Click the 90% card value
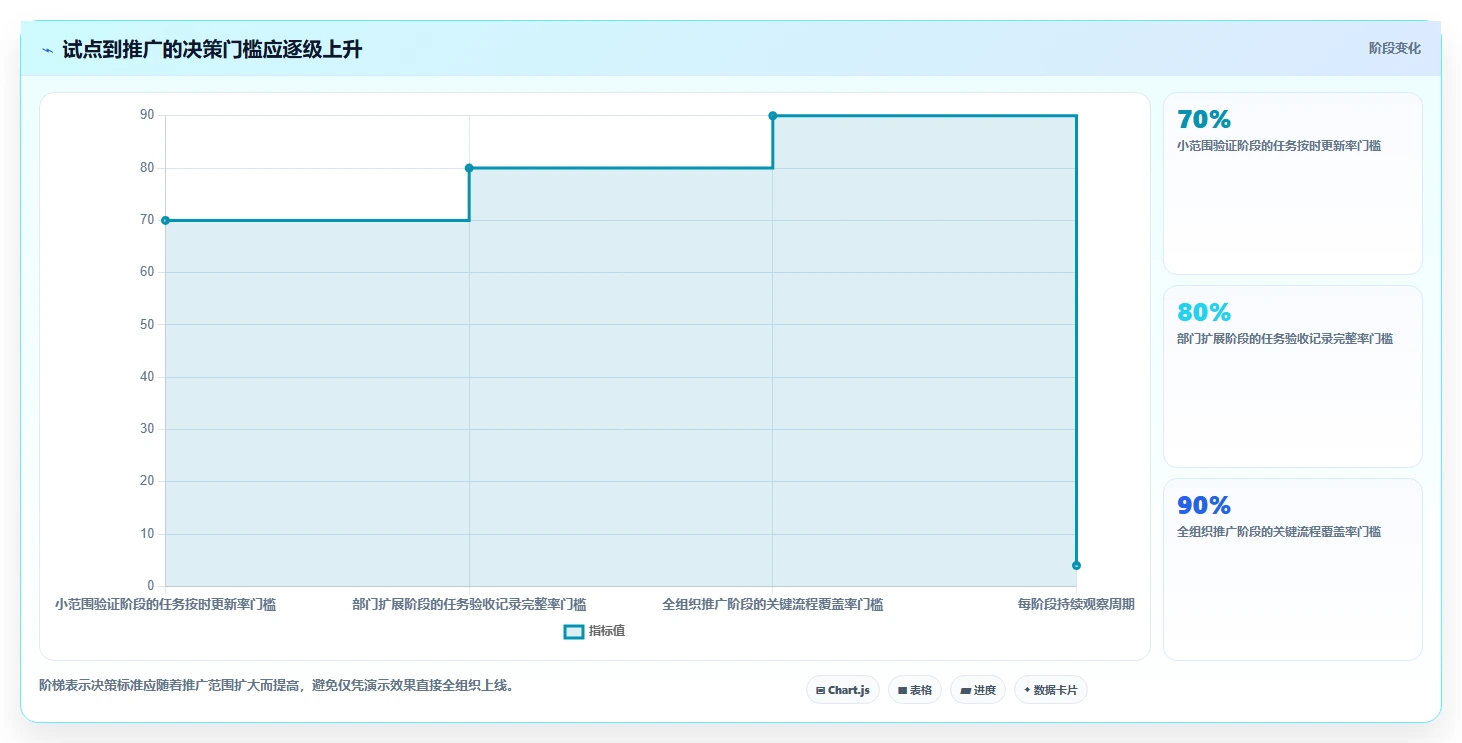The image size is (1462, 743). click(x=1204, y=505)
